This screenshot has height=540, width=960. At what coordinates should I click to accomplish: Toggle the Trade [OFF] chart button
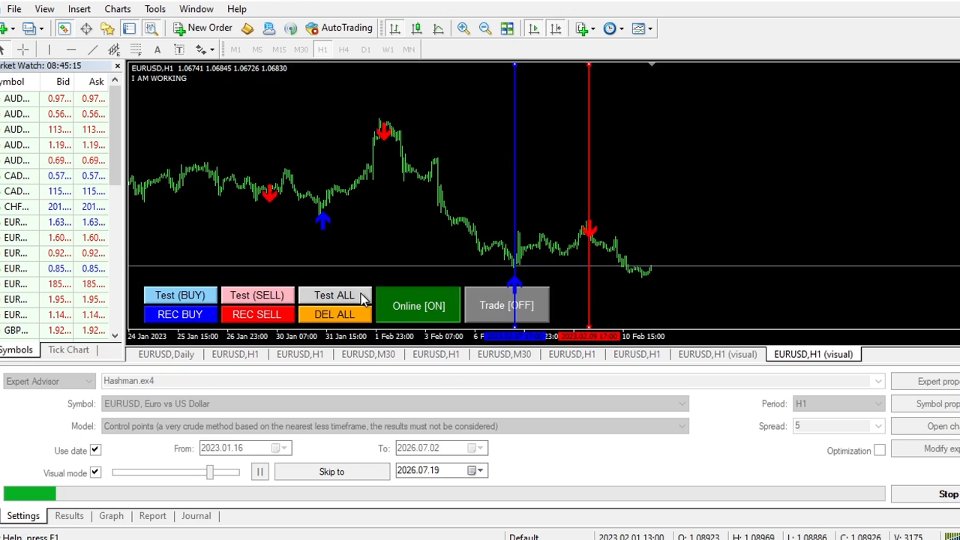(507, 305)
